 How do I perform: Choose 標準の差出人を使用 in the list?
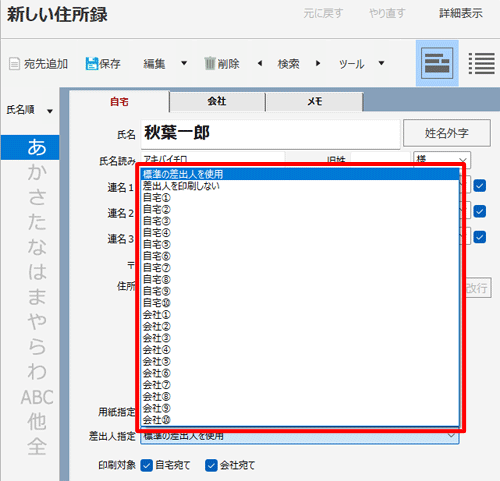click(x=300, y=174)
